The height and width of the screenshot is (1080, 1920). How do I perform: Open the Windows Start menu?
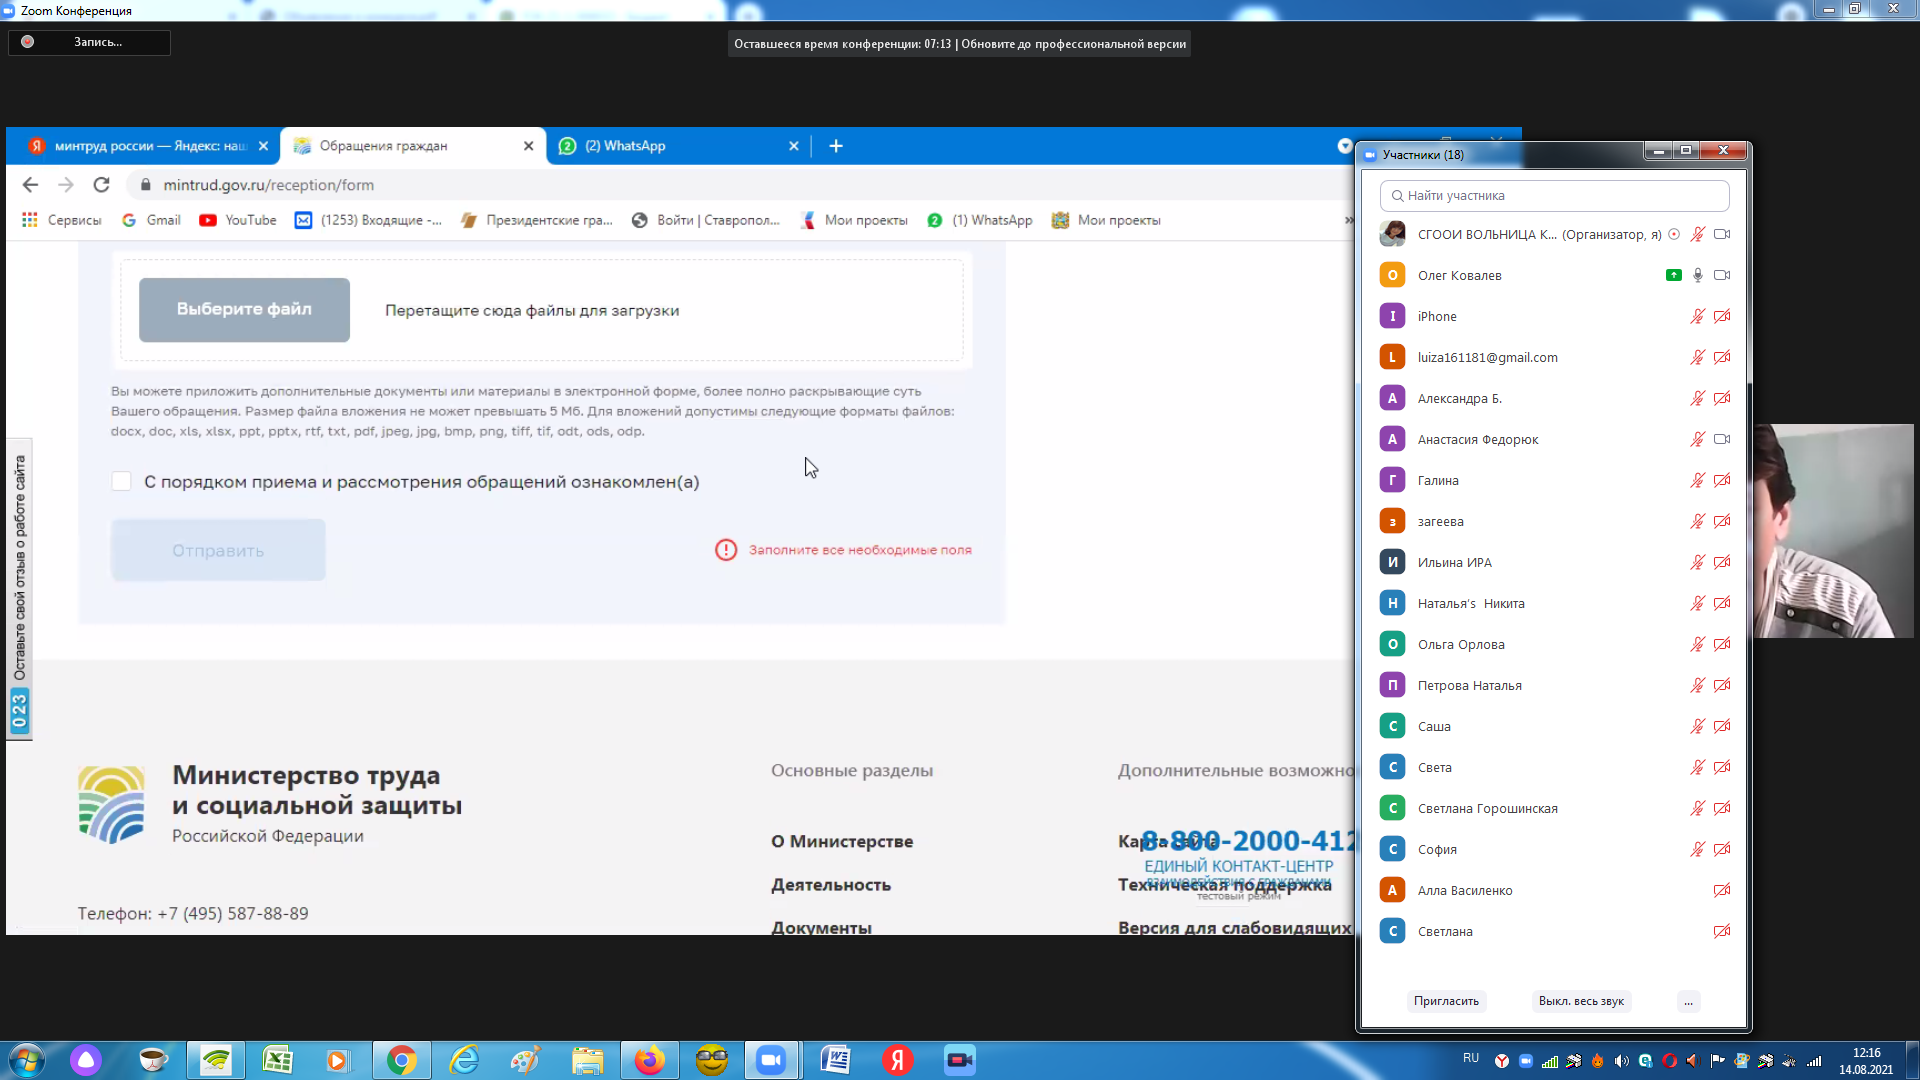coord(27,1060)
